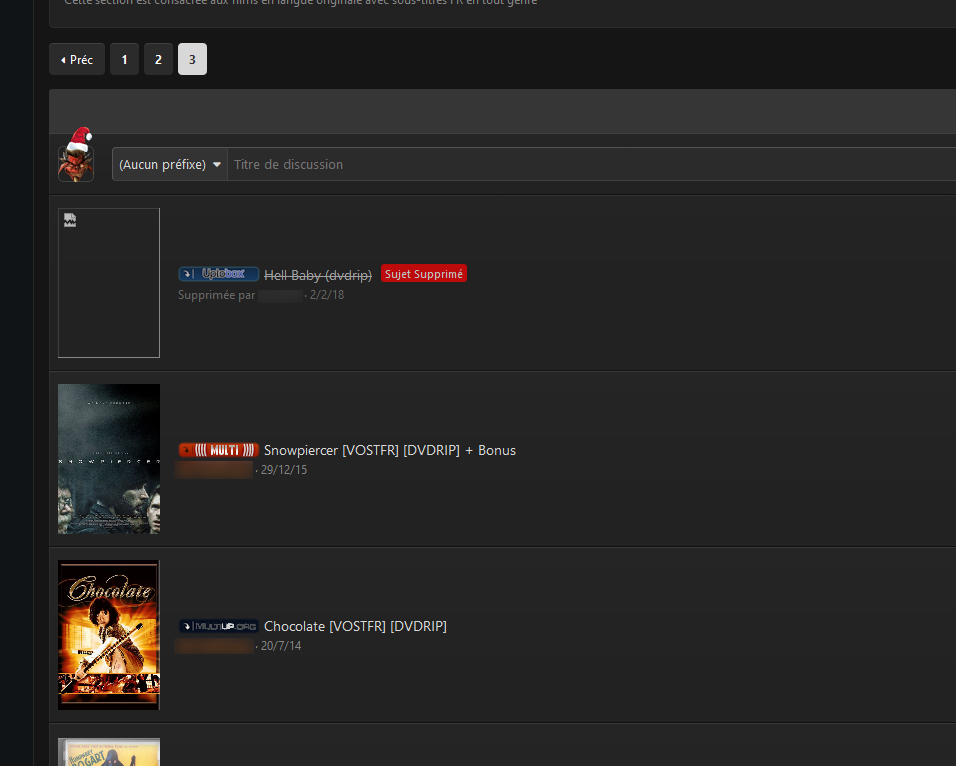956x766 pixels.
Task: Open the Chocolate movie poster thumbnail
Action: [x=109, y=635]
